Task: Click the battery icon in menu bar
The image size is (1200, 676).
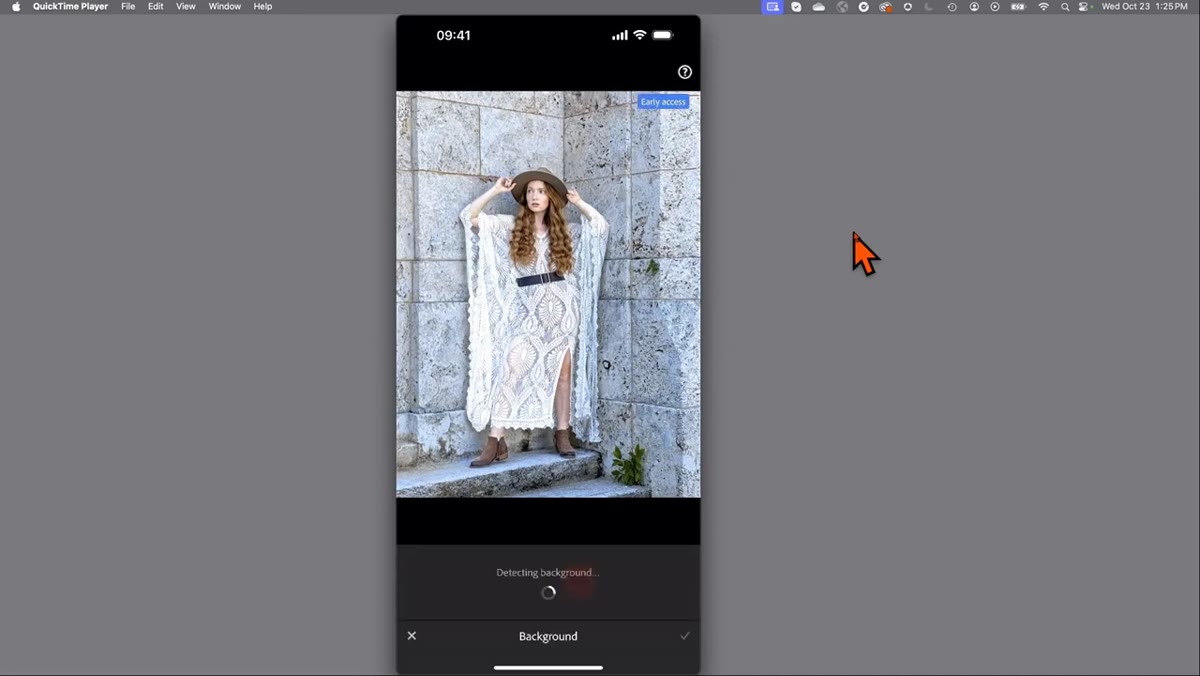Action: pyautogui.click(x=1018, y=7)
